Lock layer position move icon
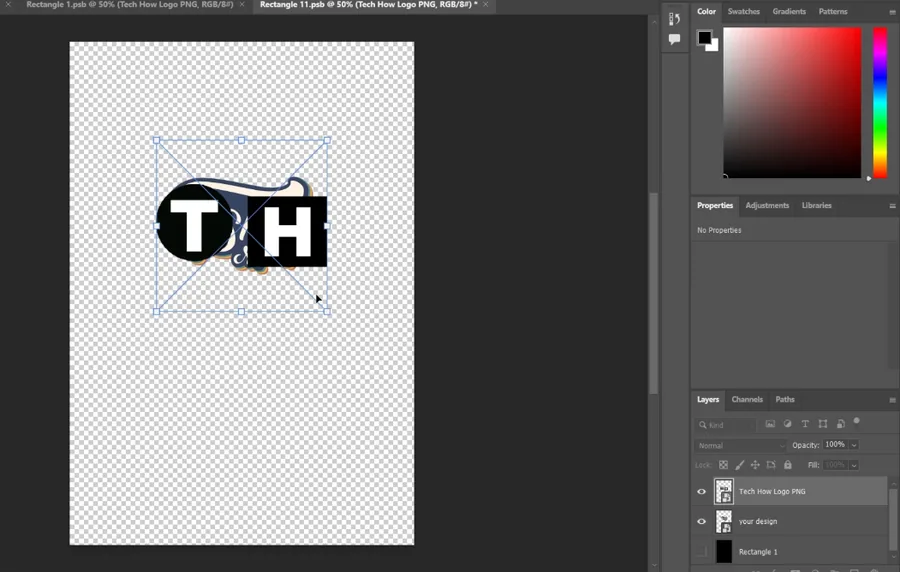 [x=755, y=465]
